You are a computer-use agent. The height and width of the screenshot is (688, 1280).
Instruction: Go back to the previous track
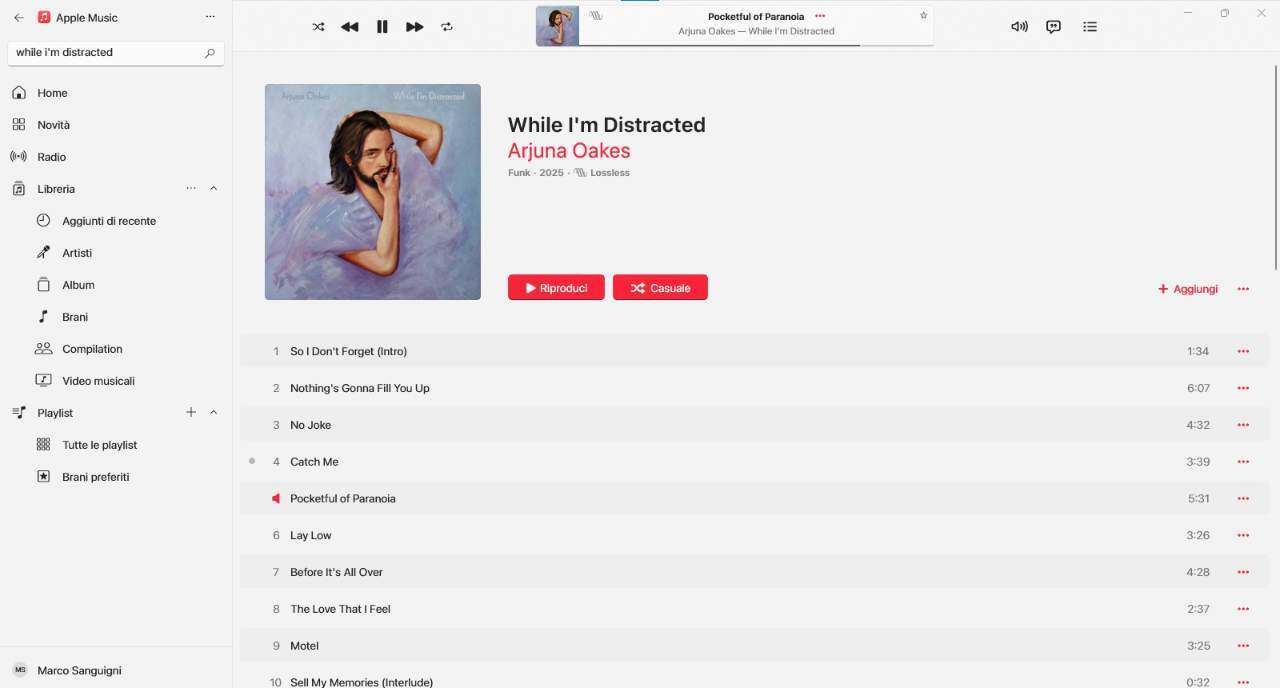(349, 27)
